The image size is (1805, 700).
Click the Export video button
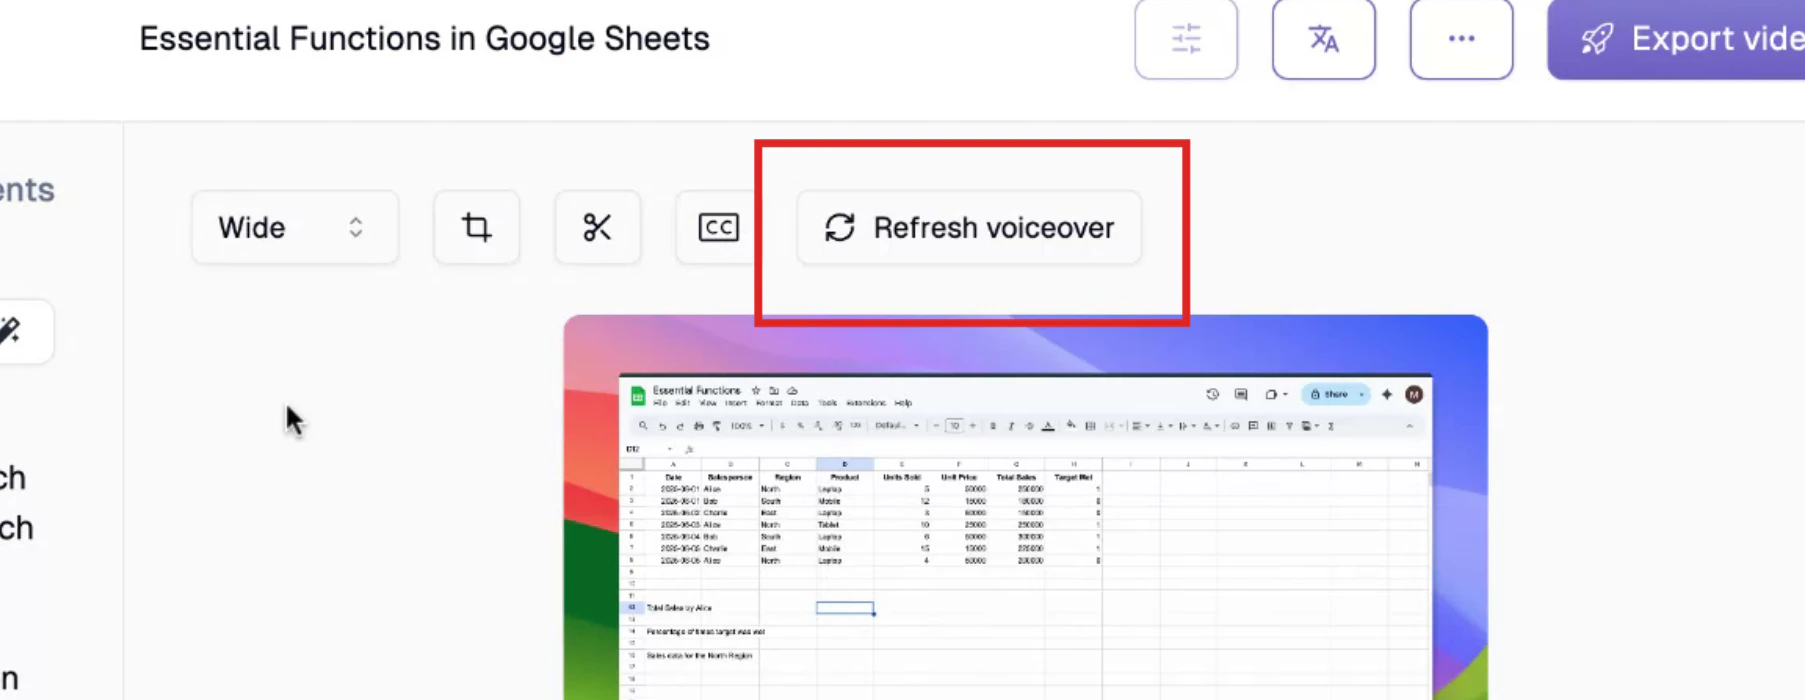point(1677,39)
